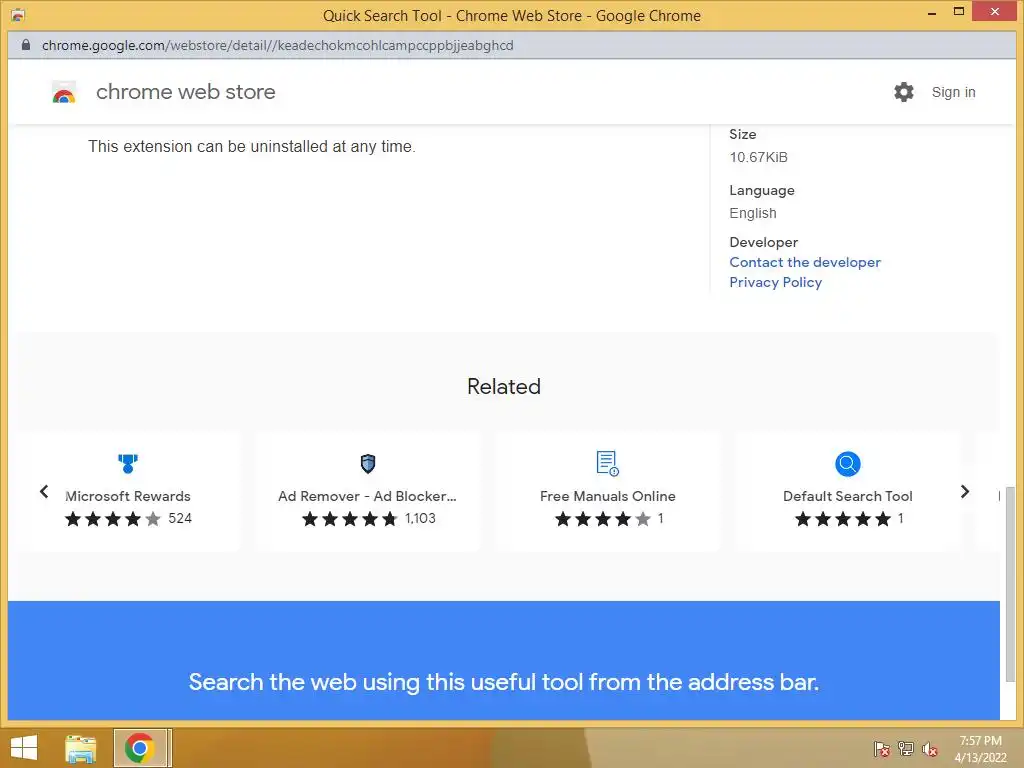Click the lock icon in the address bar
1024x768 pixels.
pos(25,45)
